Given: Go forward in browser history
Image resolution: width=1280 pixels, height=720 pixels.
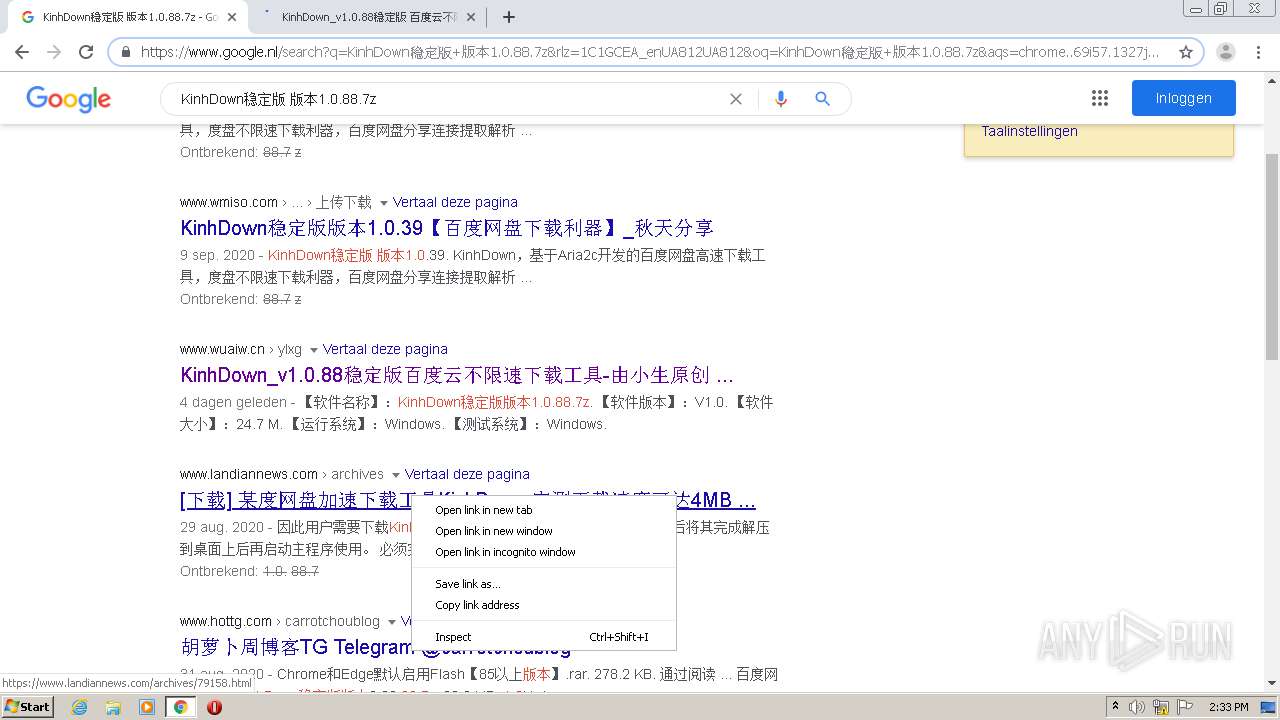Looking at the screenshot, I should (x=54, y=52).
